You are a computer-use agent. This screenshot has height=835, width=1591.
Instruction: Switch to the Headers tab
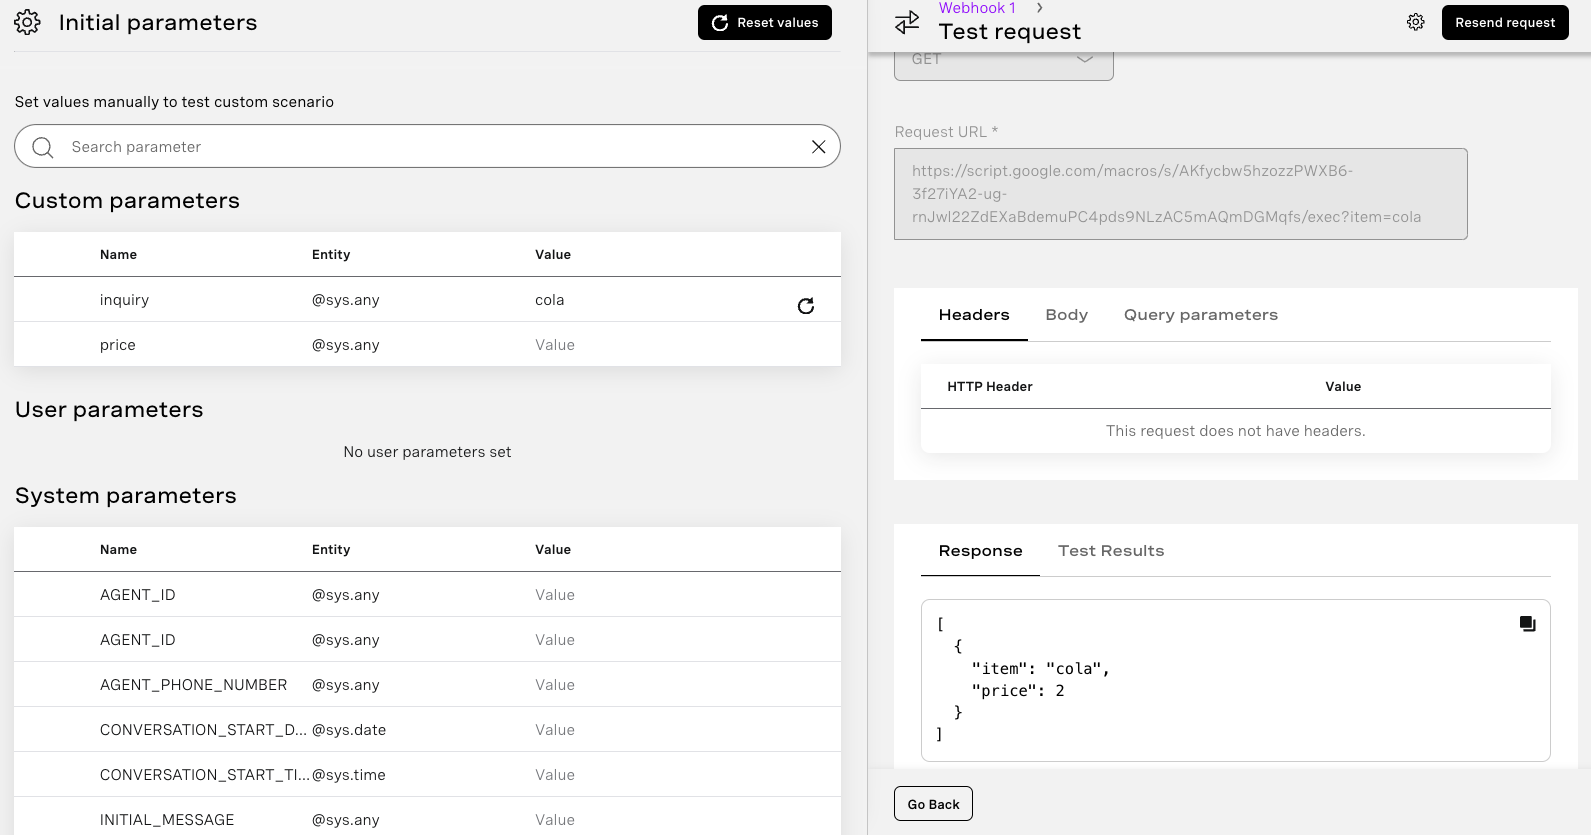tap(974, 315)
